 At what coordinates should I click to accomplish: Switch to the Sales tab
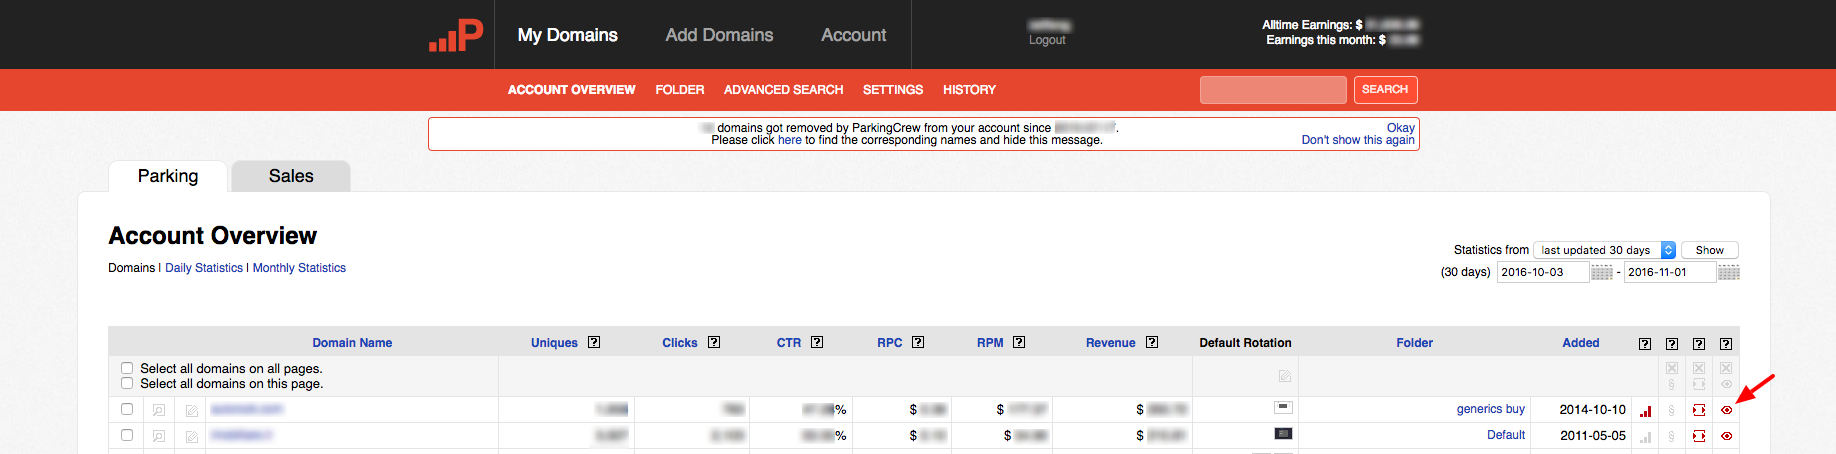pyautogui.click(x=291, y=176)
